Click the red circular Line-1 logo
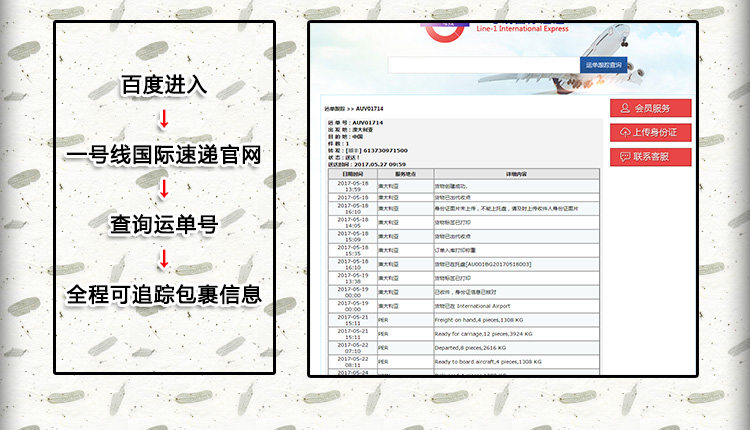750x430 pixels. [445, 32]
